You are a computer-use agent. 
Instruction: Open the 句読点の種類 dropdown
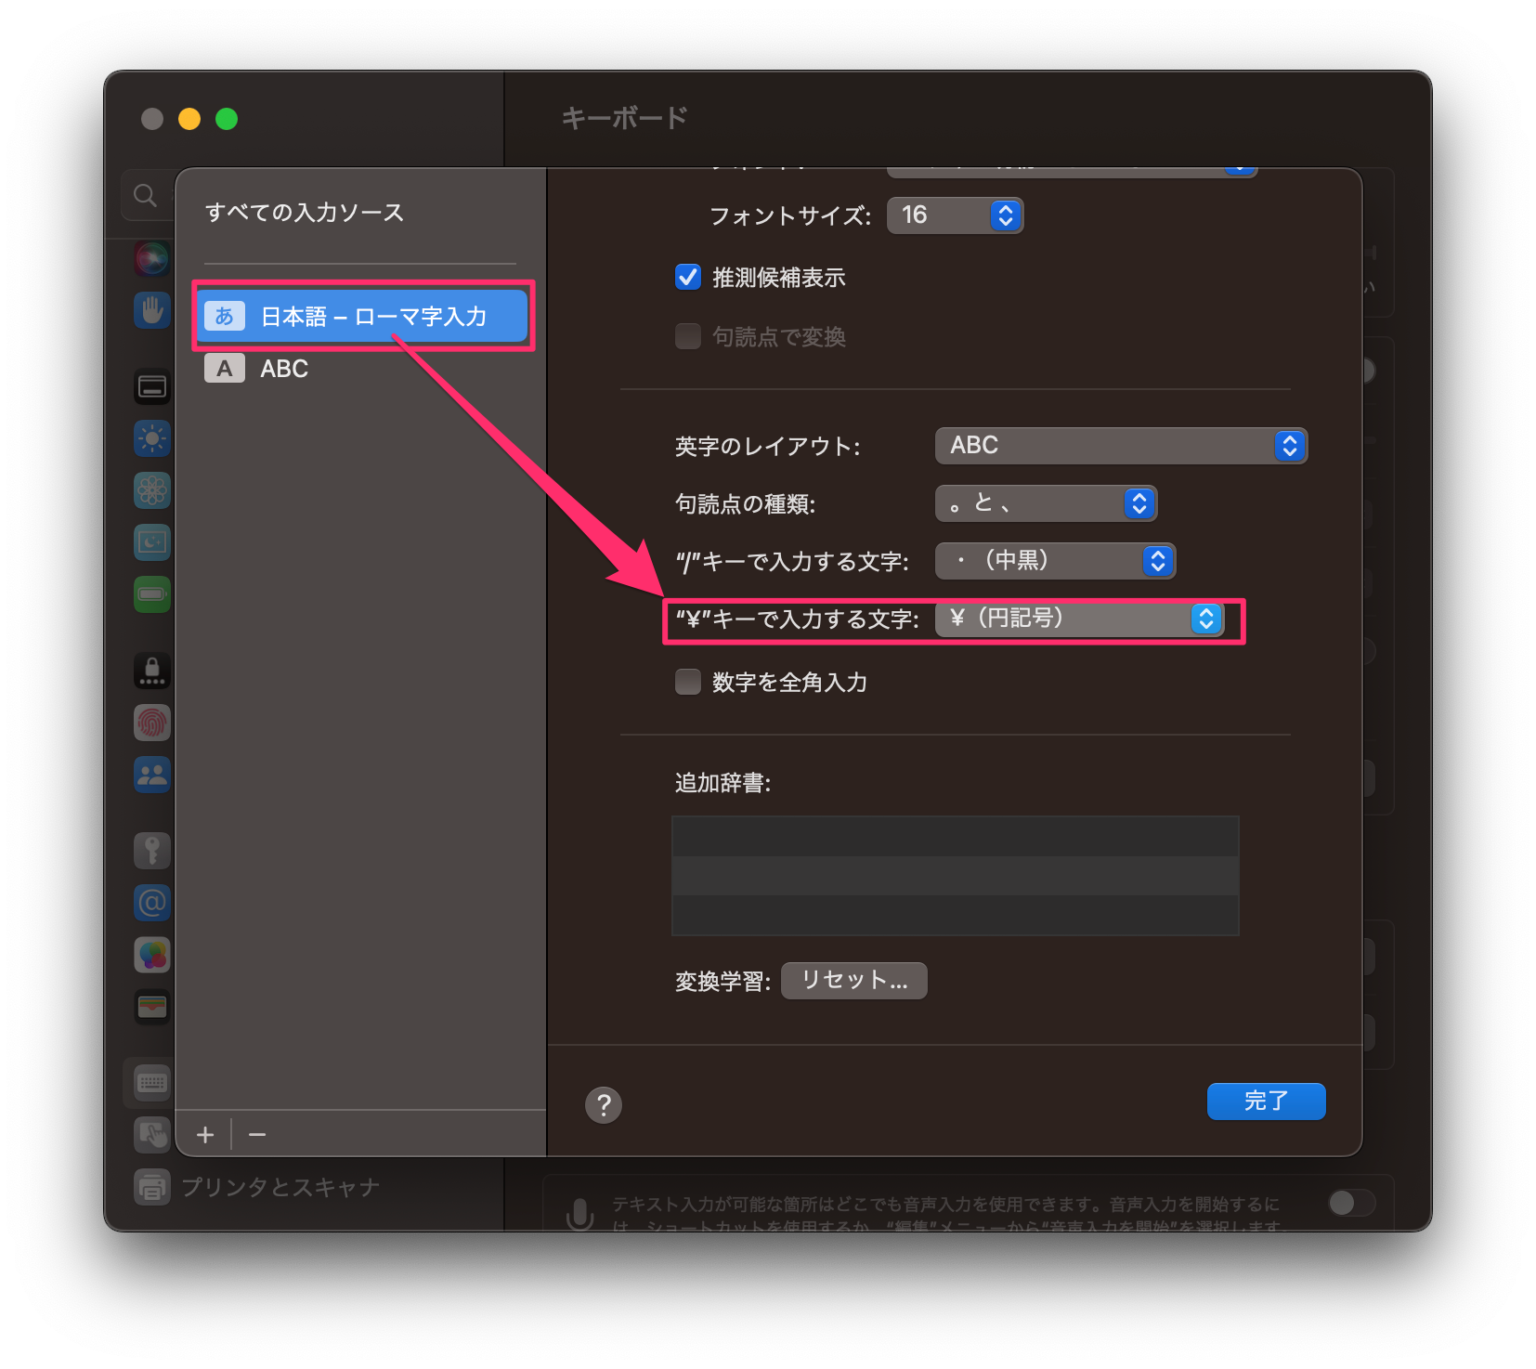(x=1046, y=503)
